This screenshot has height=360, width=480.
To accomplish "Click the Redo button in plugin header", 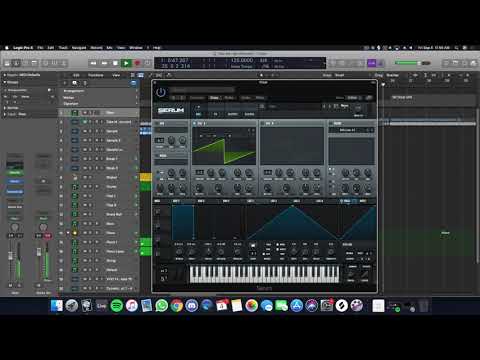I will point(260,98).
